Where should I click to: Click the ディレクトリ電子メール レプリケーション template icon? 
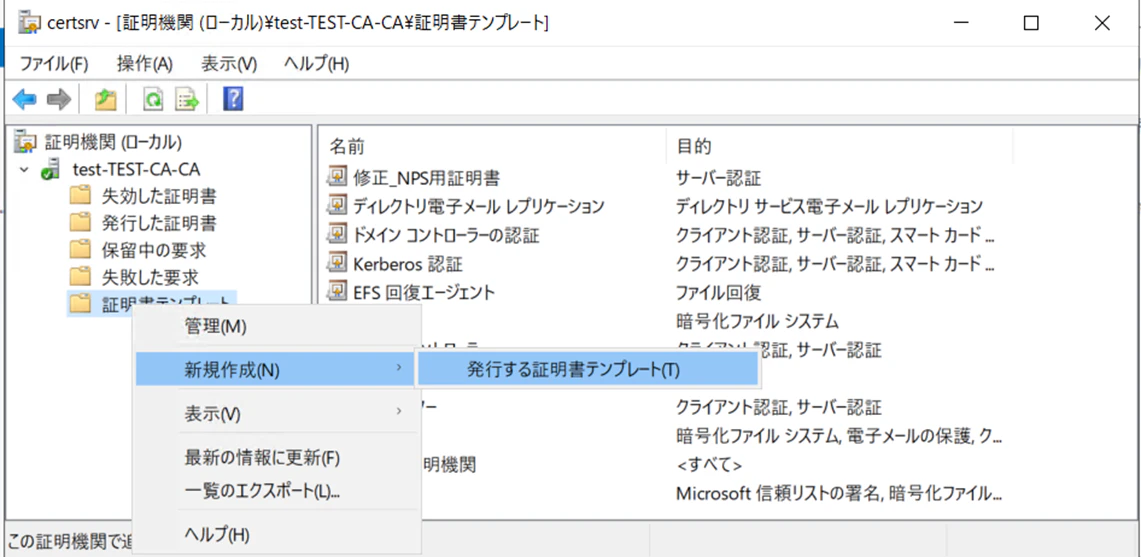point(337,206)
